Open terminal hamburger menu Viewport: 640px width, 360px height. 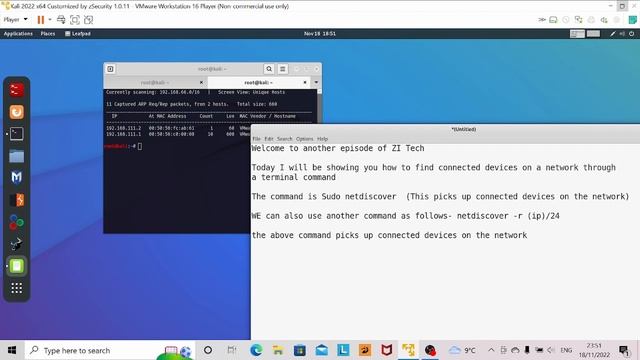coord(282,69)
